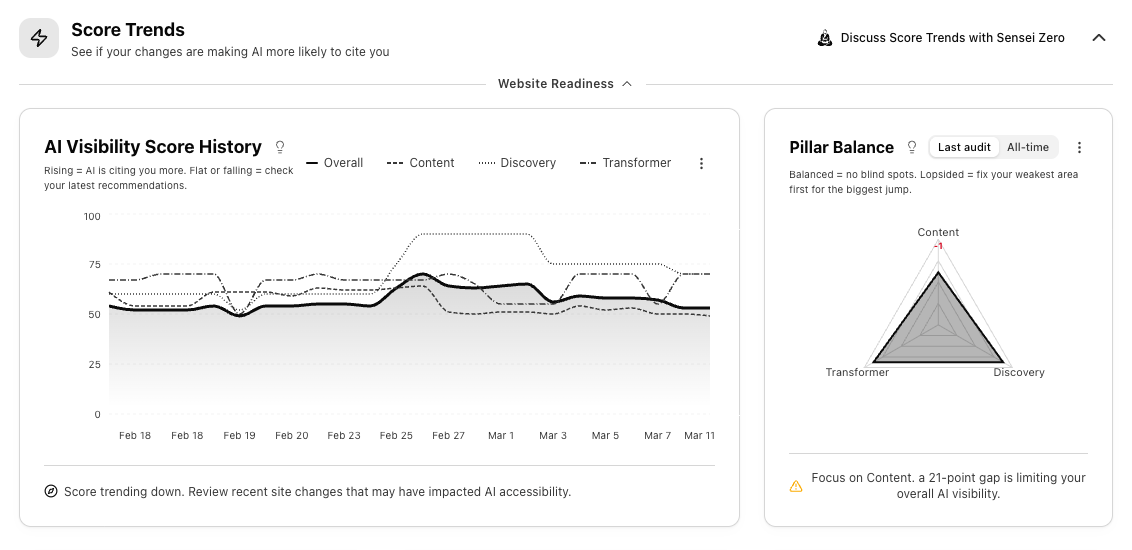Screen dimensions: 1132x550
Task: Click the Discovery vertex label on radar chart
Action: [x=1018, y=373]
